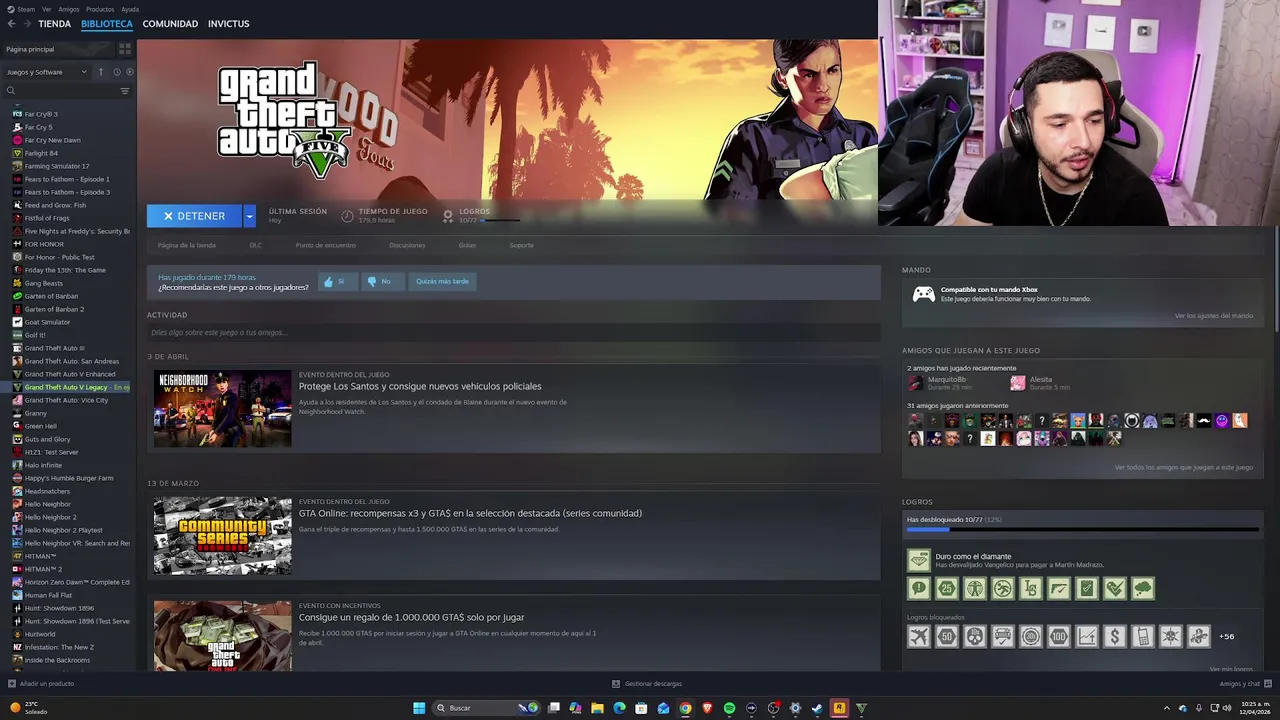Select 'Far Cry 5' in the library list
The width and height of the screenshot is (1280, 720).
pyautogui.click(x=38, y=127)
